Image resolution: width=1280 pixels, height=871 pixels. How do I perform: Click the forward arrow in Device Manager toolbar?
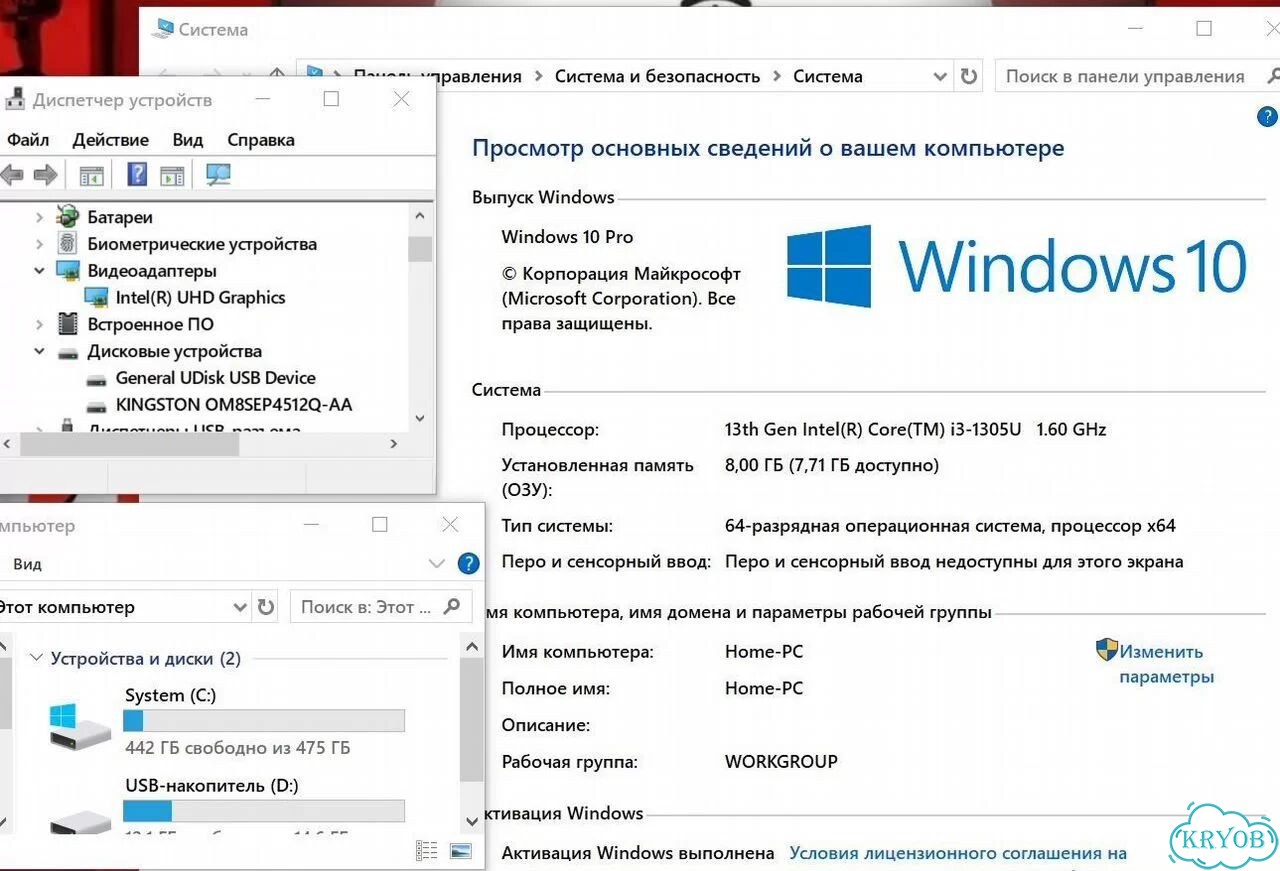(45, 175)
